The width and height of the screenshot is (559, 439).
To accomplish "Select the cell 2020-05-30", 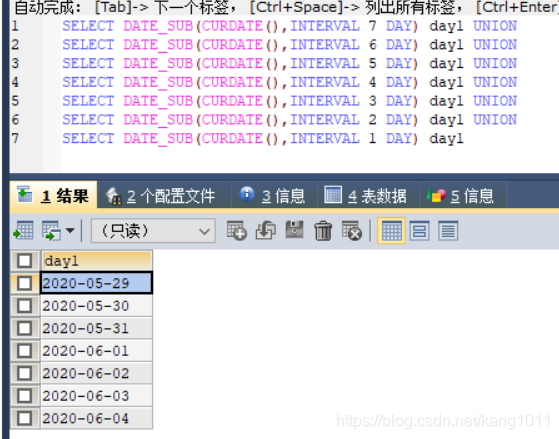I will (x=97, y=306).
